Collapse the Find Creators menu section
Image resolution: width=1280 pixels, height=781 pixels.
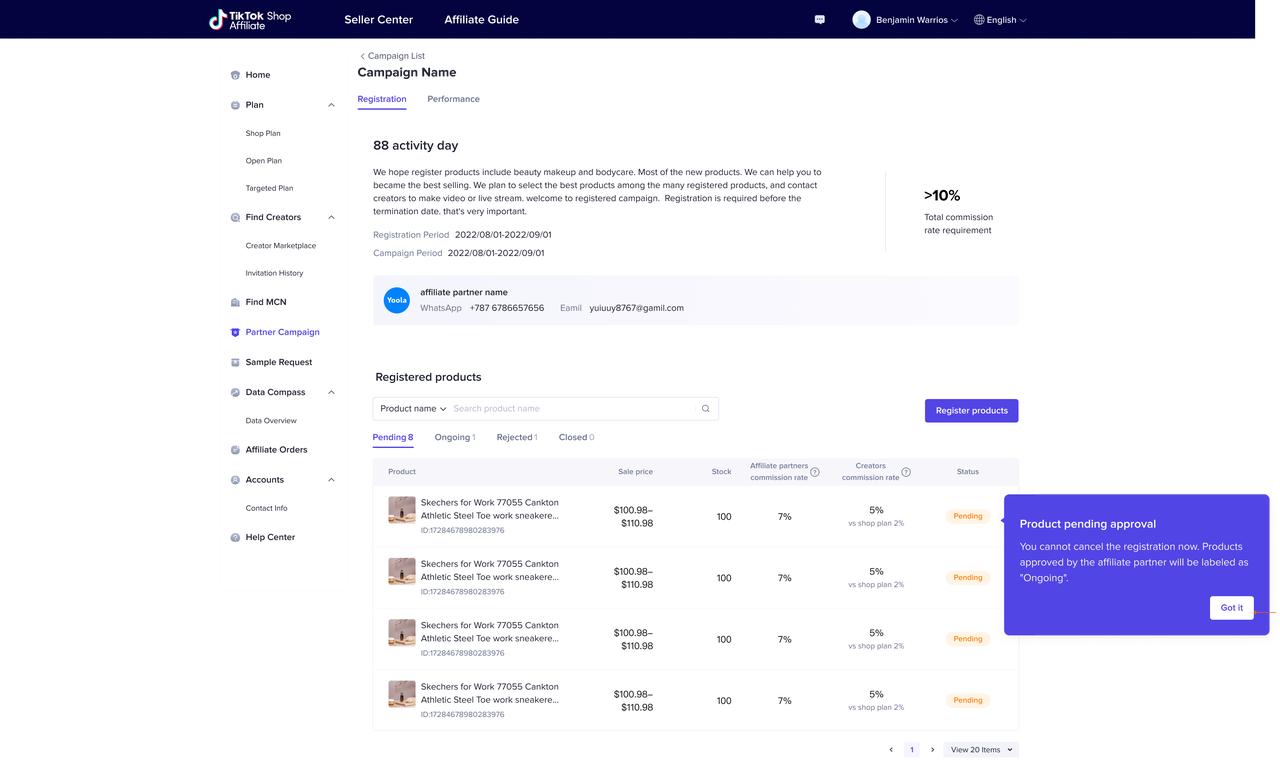pos(331,217)
